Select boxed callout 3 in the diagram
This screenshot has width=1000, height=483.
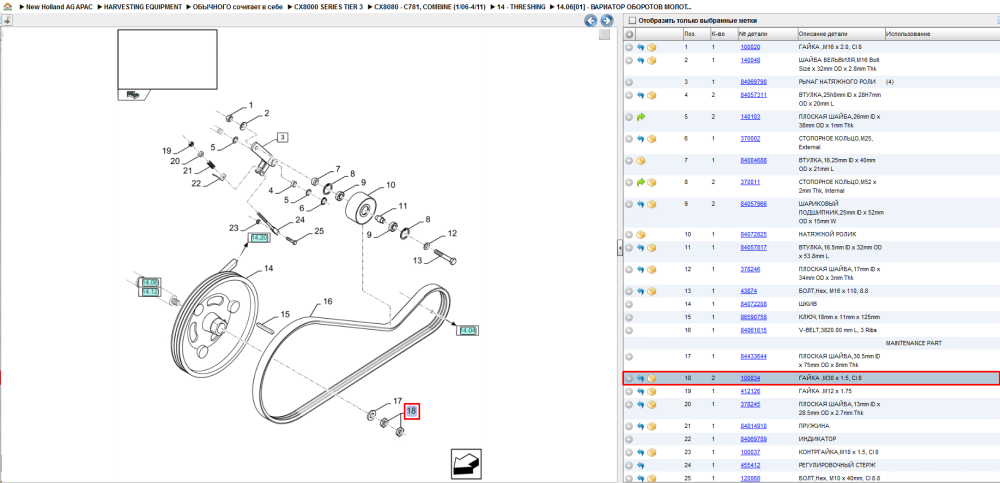283,137
